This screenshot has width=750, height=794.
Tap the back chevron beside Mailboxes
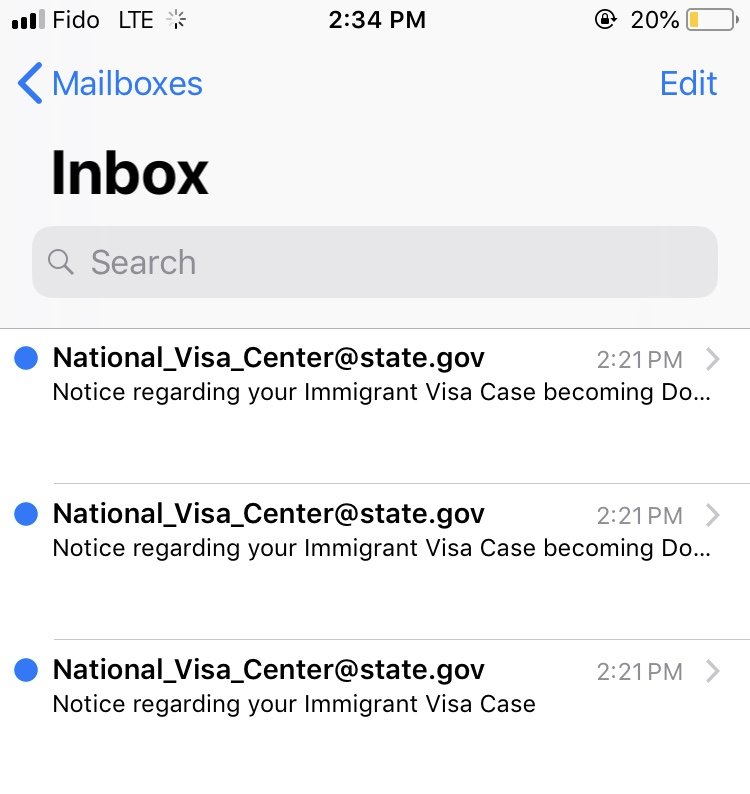click(30, 83)
